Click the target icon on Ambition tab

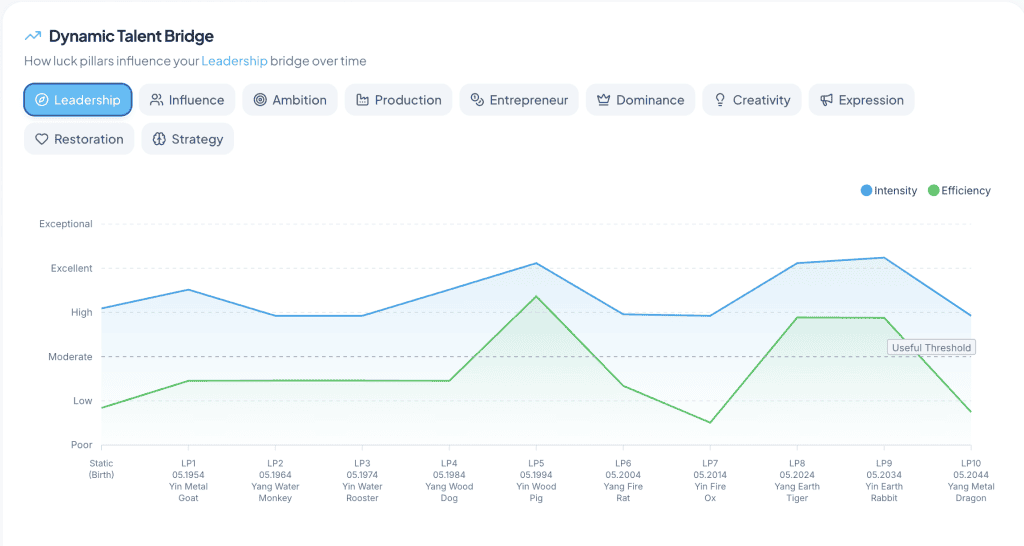coord(260,100)
